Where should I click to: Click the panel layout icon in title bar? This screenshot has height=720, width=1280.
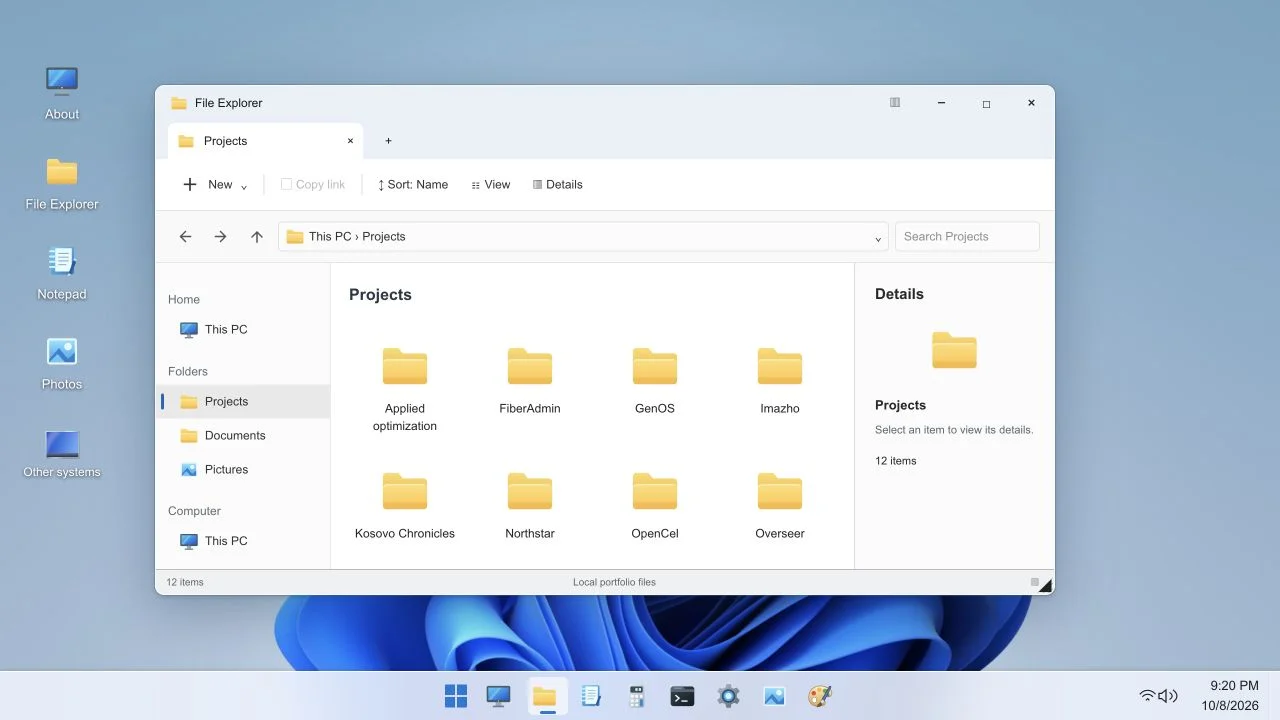coord(895,103)
